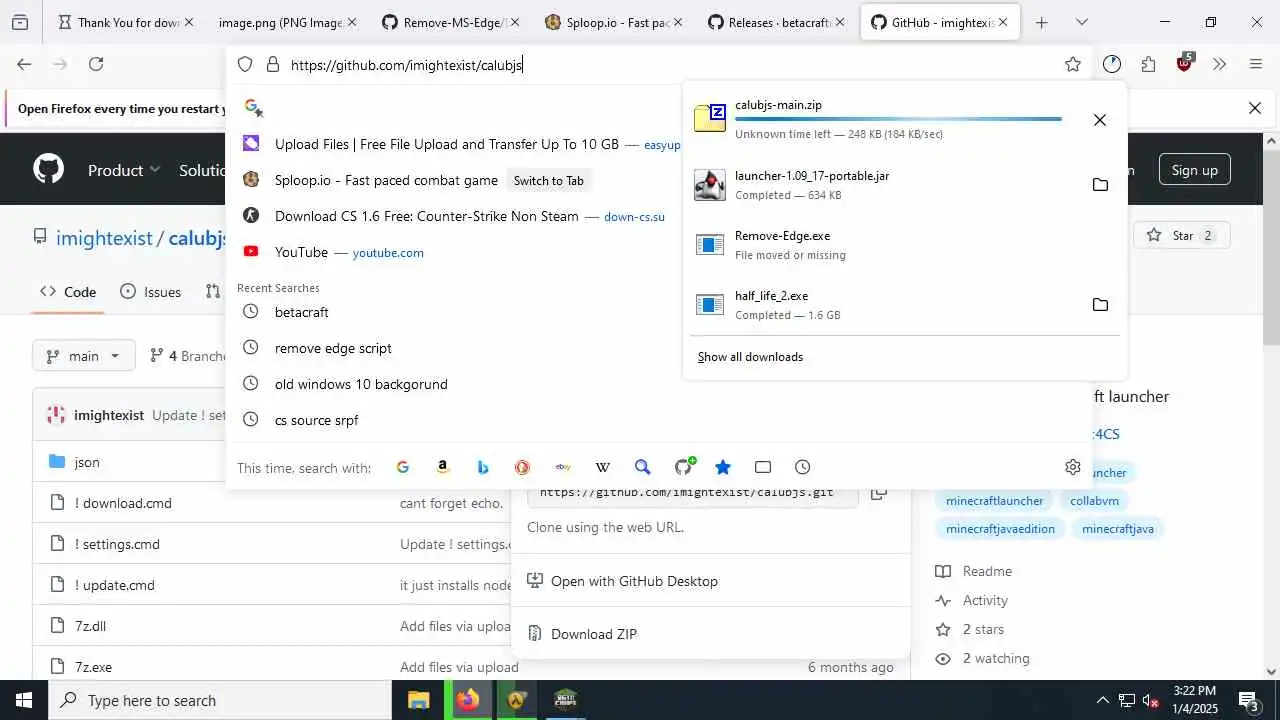
Task: Search bookmarks with the blue star icon
Action: click(723, 467)
